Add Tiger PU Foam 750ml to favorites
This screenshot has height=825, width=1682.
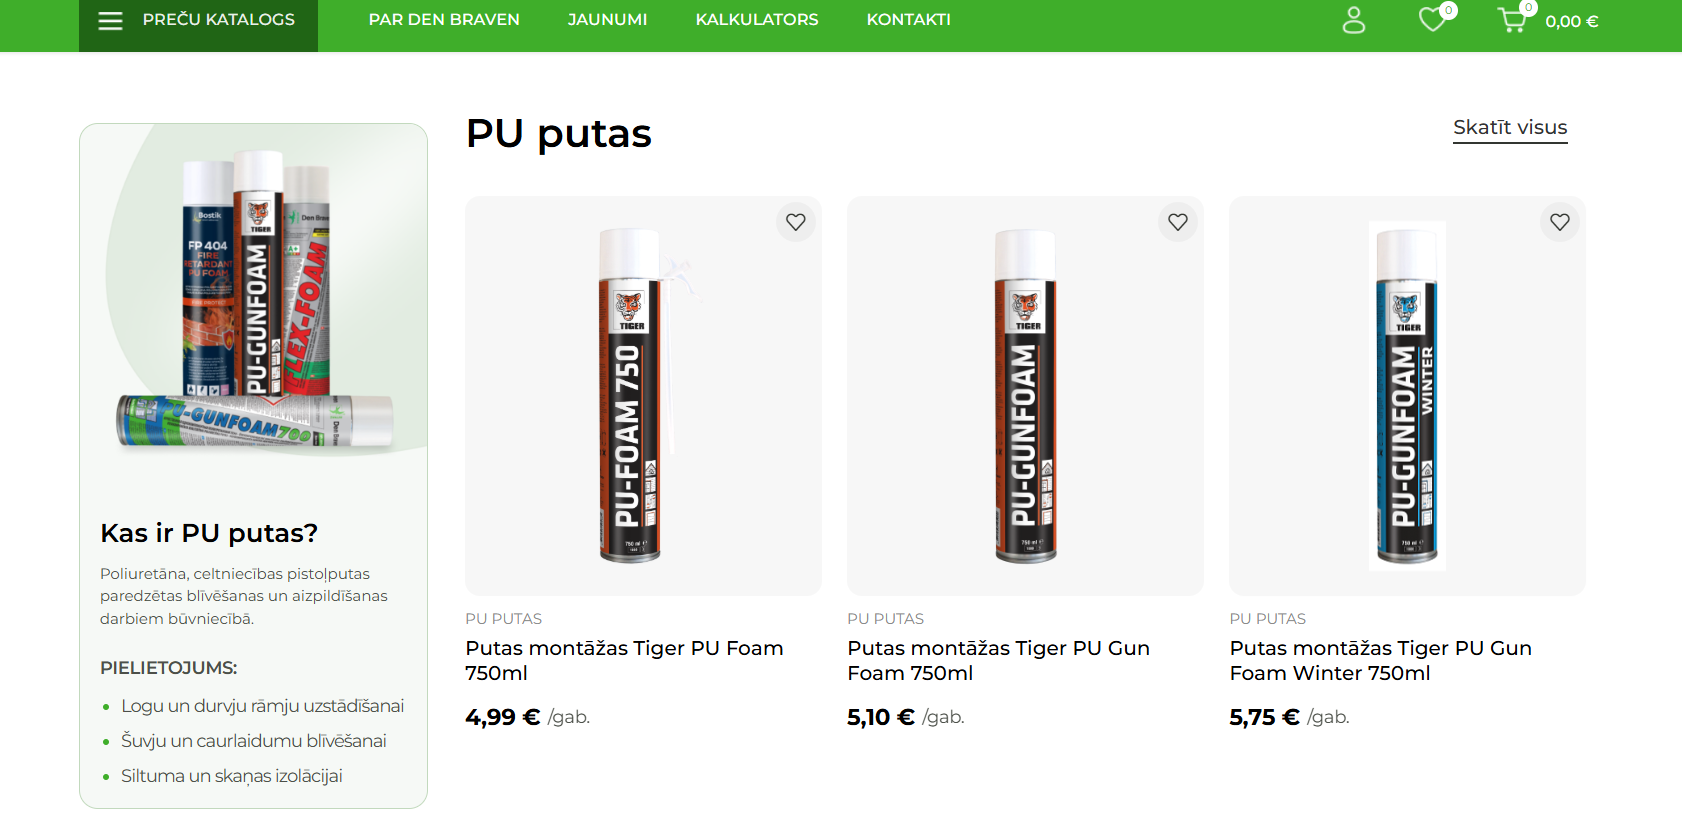796,222
